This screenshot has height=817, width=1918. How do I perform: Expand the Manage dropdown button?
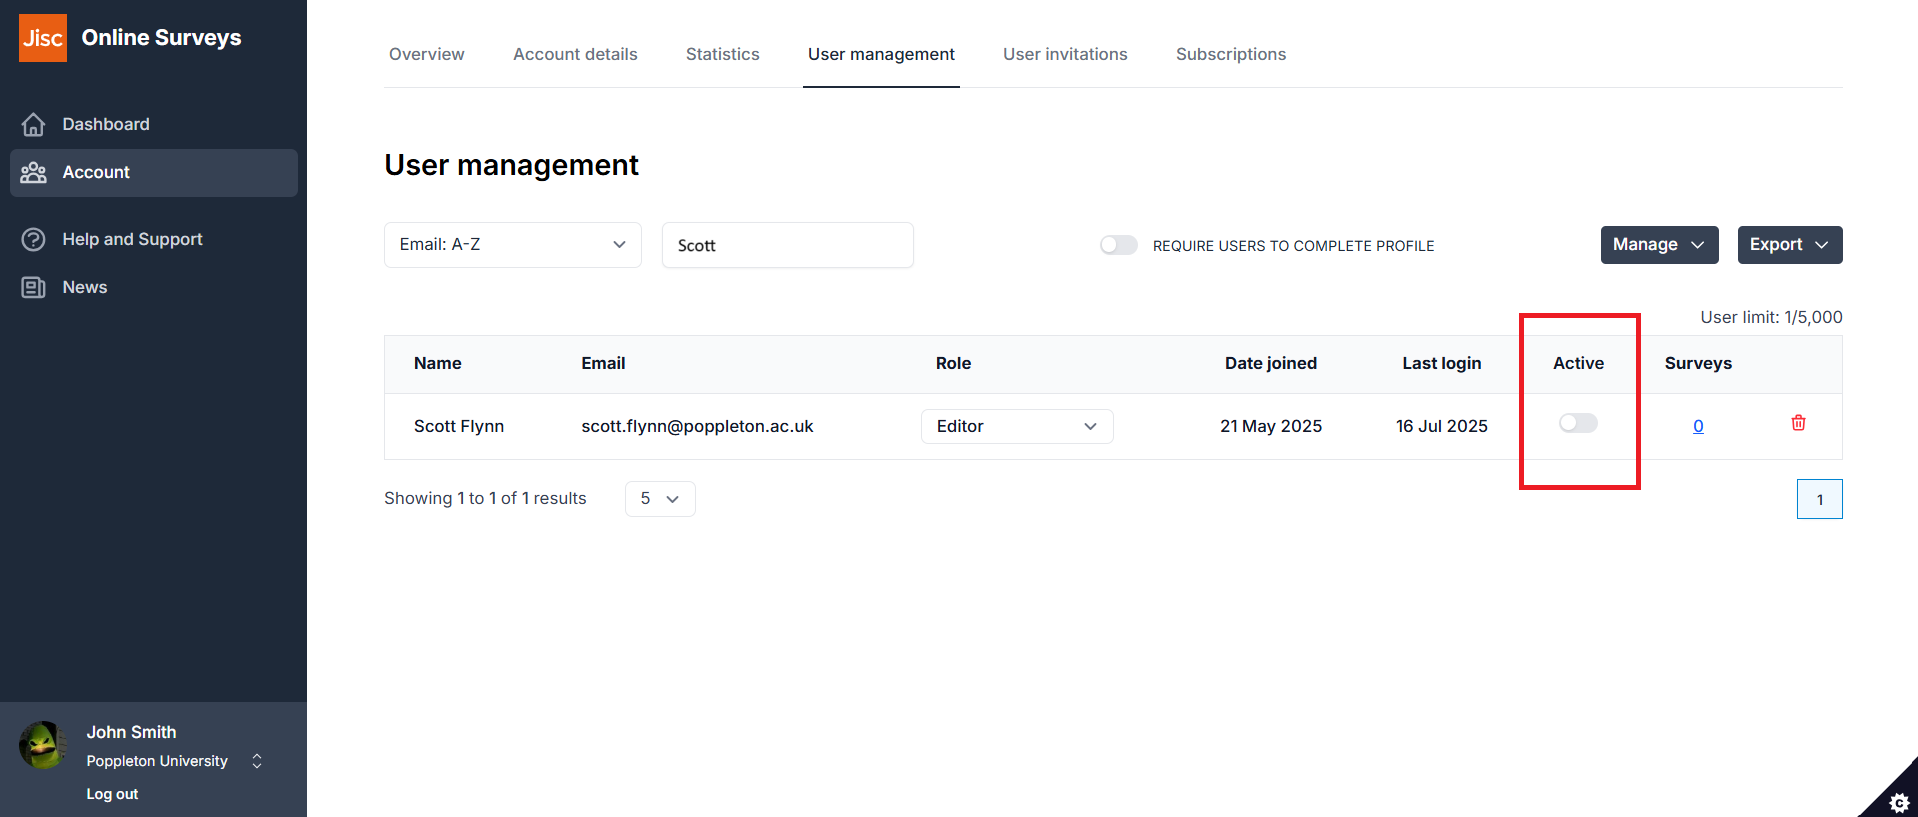(1658, 245)
